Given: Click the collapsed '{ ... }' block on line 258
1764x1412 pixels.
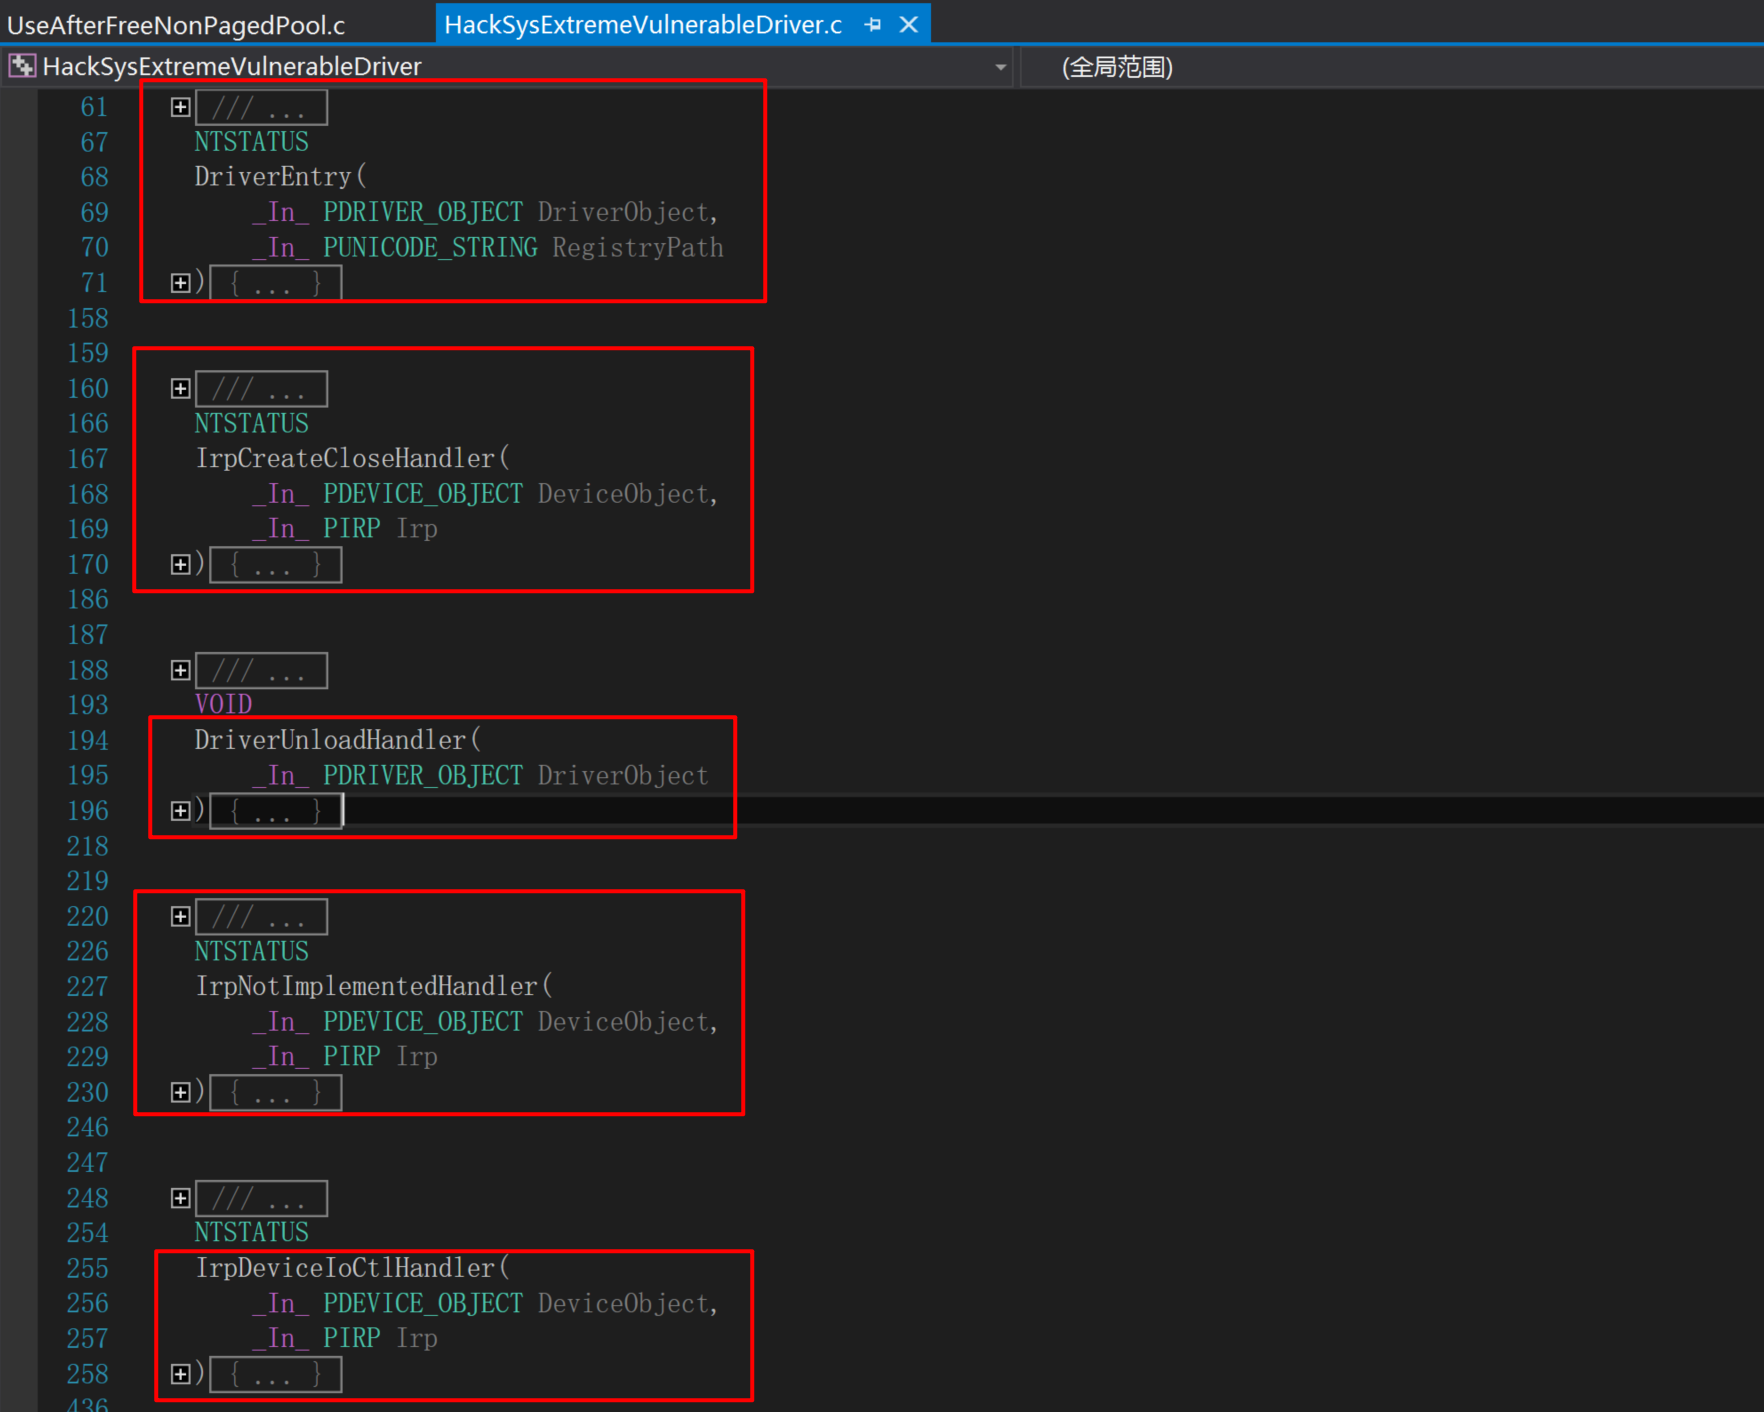Looking at the screenshot, I should [276, 1374].
